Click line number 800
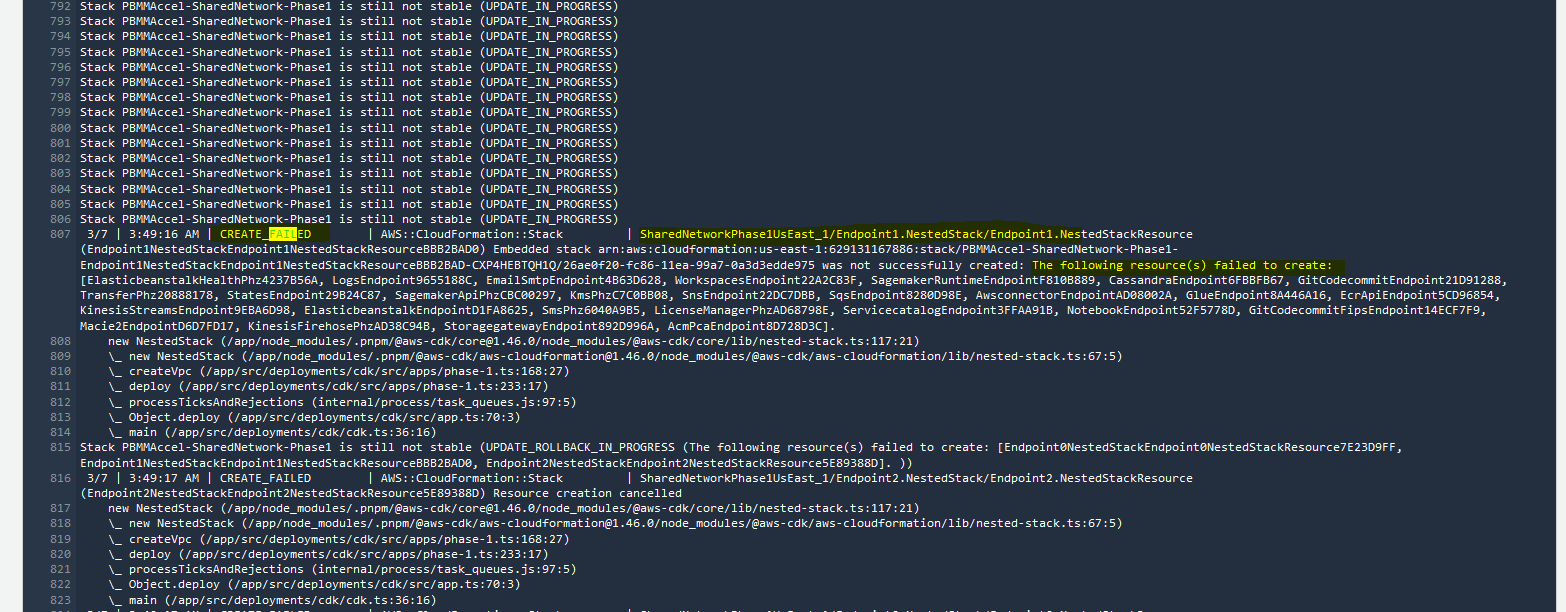1566x612 pixels. 60,128
